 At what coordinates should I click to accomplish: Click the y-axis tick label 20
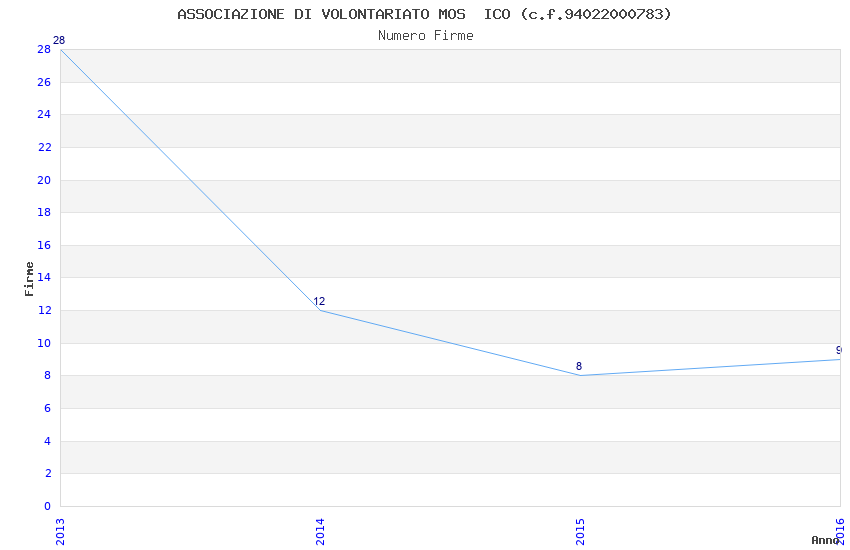pos(44,180)
